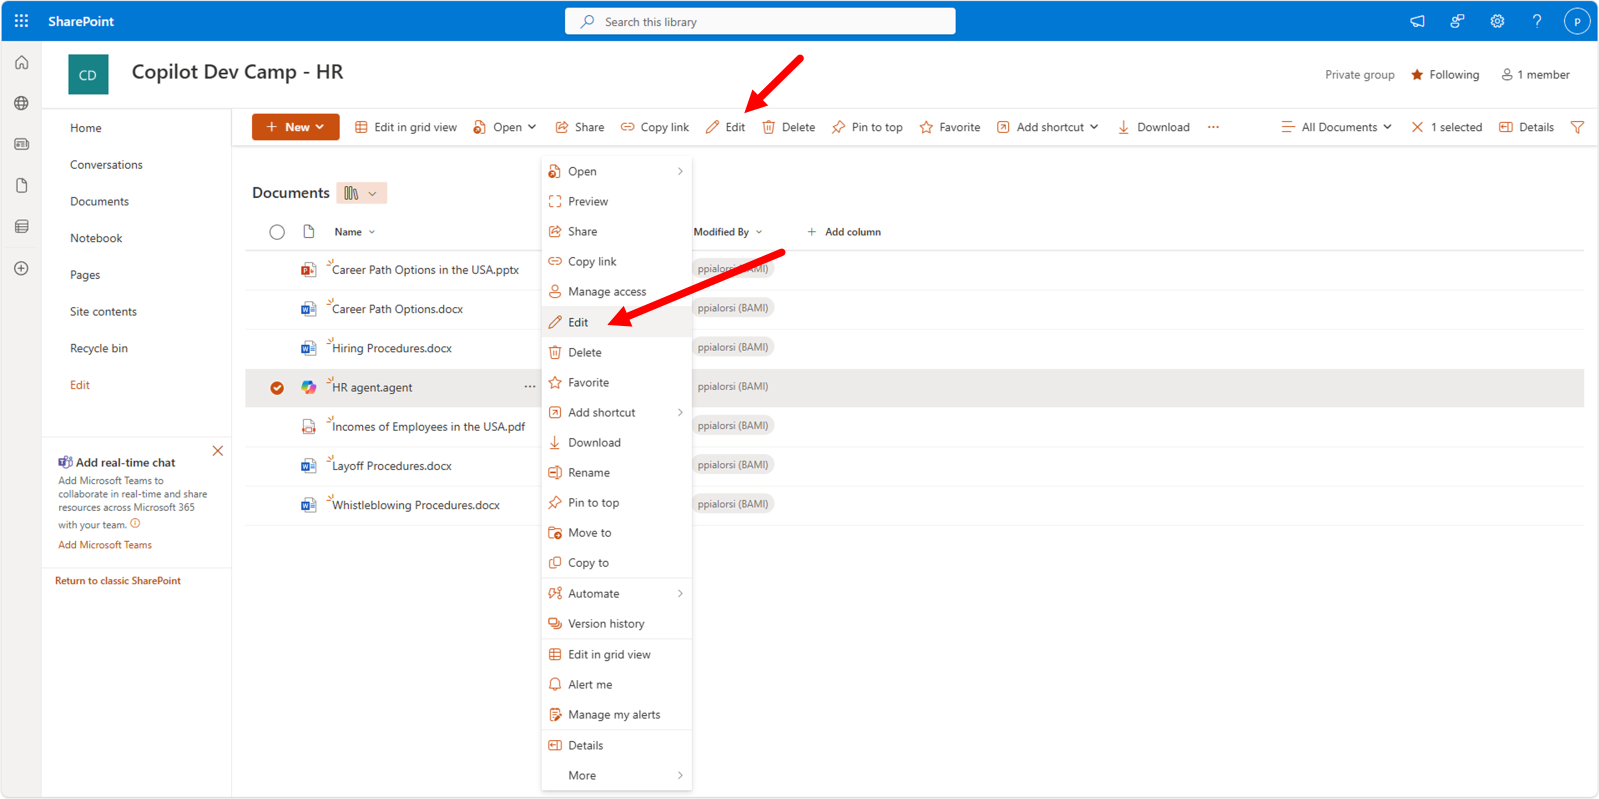Choose Copy to in the context menu

(x=616, y=563)
